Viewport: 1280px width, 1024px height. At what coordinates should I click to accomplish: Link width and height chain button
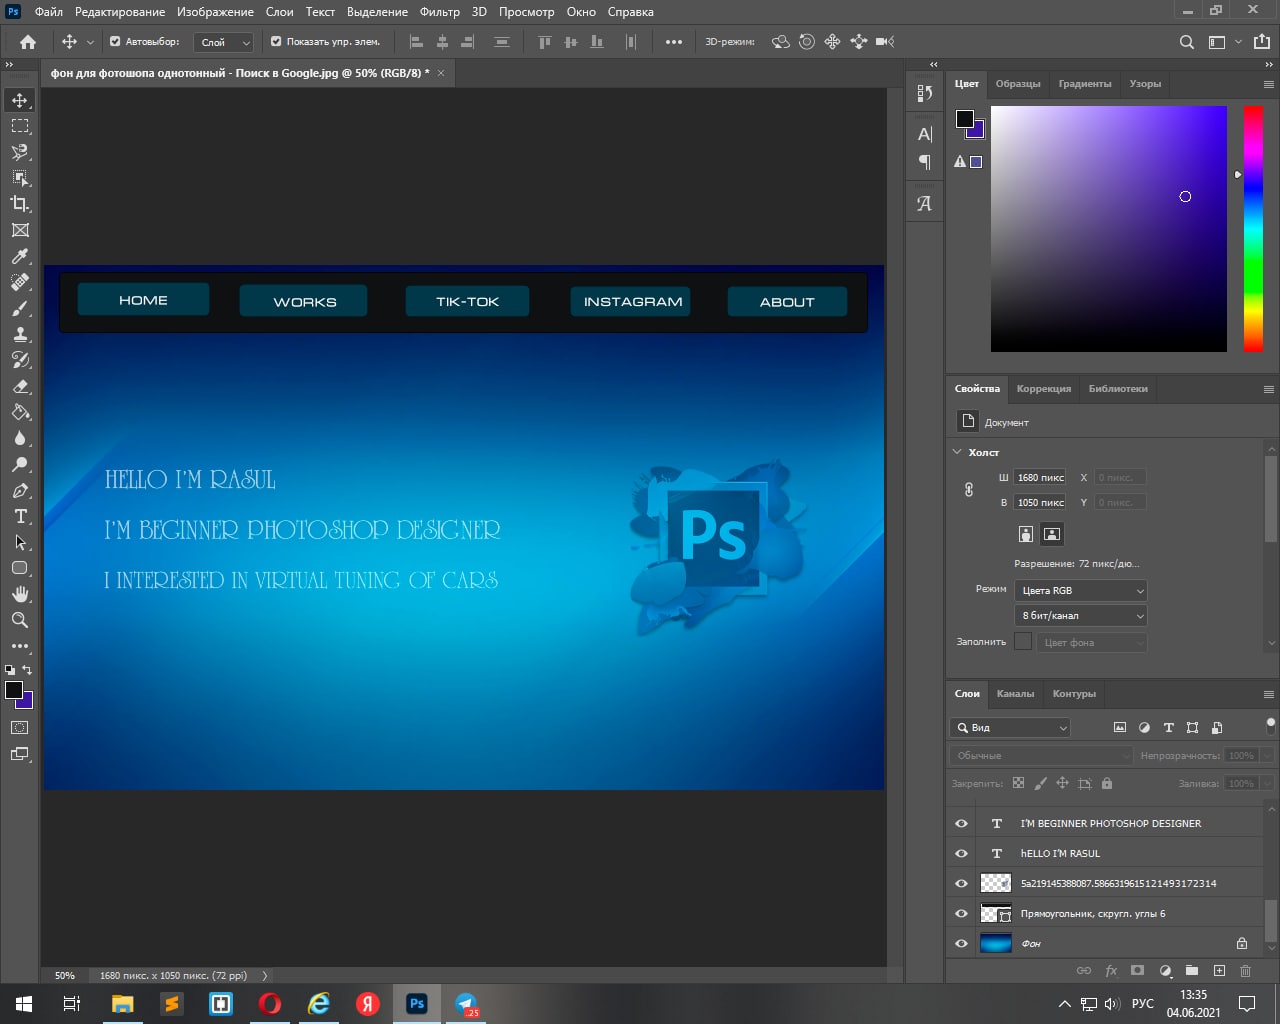coord(969,490)
